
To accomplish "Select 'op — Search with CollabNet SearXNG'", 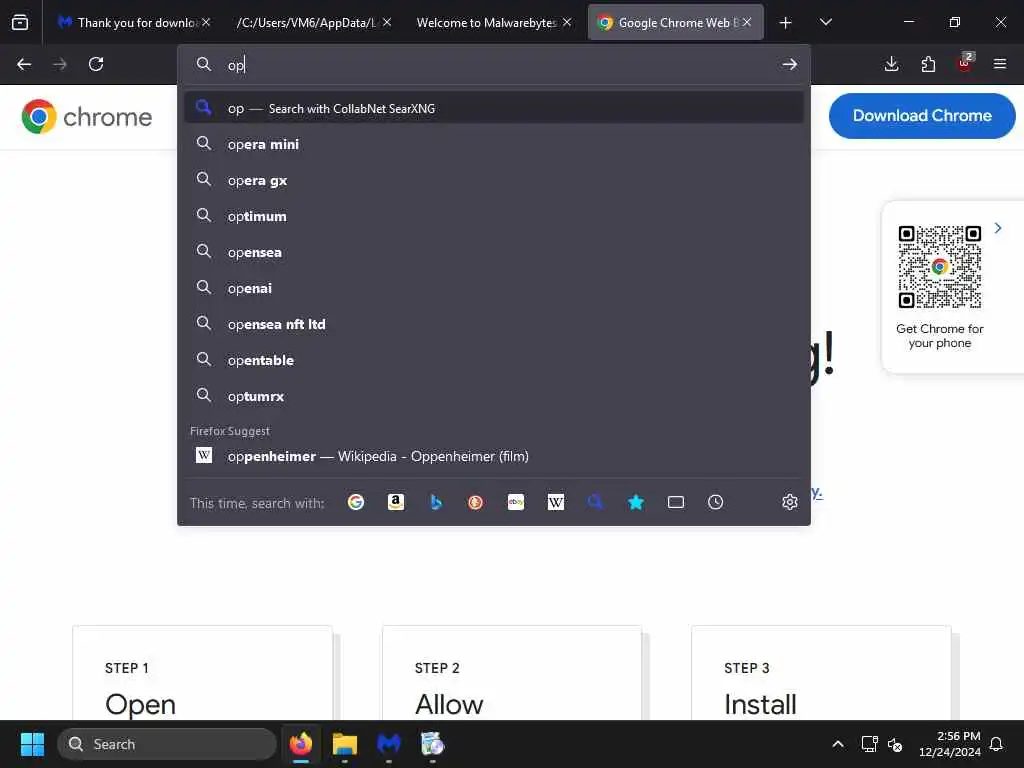I will pos(494,108).
